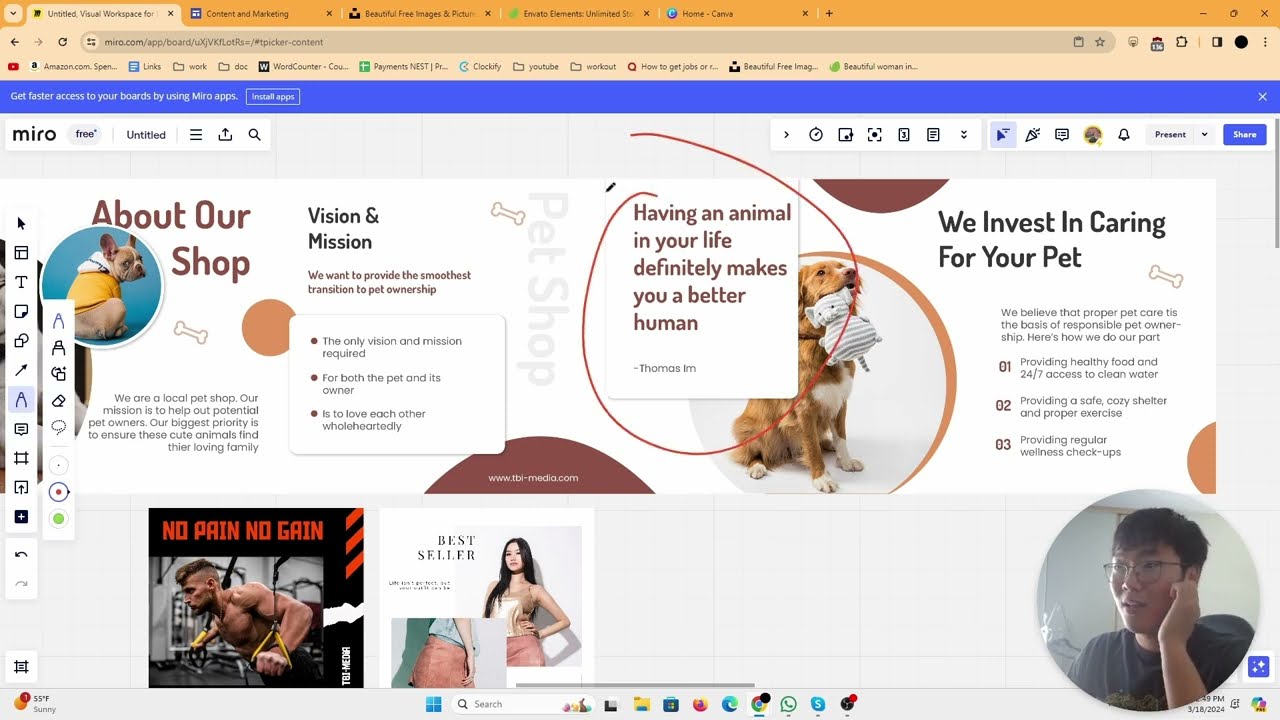Open the Windows Start menu
This screenshot has width=1280, height=720.
click(433, 704)
